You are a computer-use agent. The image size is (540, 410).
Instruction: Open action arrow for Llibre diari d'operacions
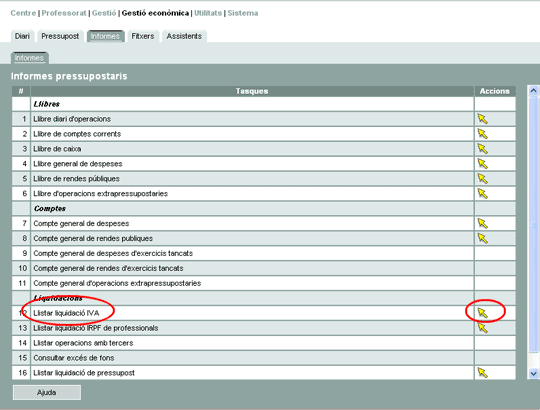click(x=483, y=119)
